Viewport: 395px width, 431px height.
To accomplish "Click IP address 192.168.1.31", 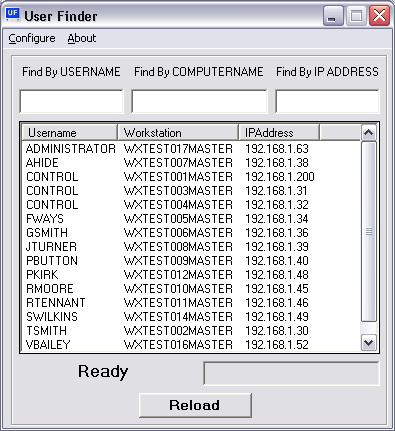I will 276,191.
